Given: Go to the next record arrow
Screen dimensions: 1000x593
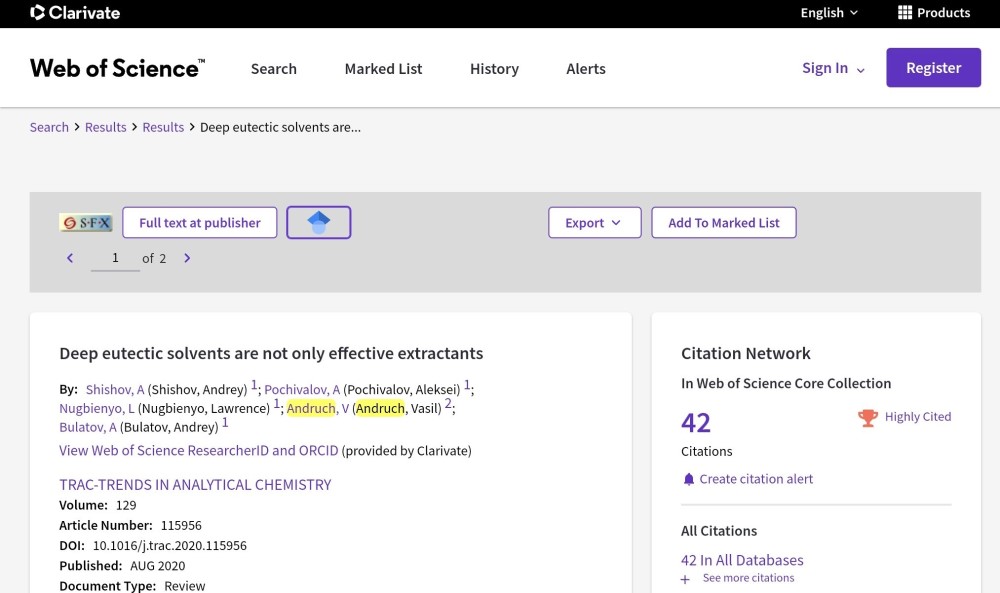Looking at the screenshot, I should tap(187, 258).
